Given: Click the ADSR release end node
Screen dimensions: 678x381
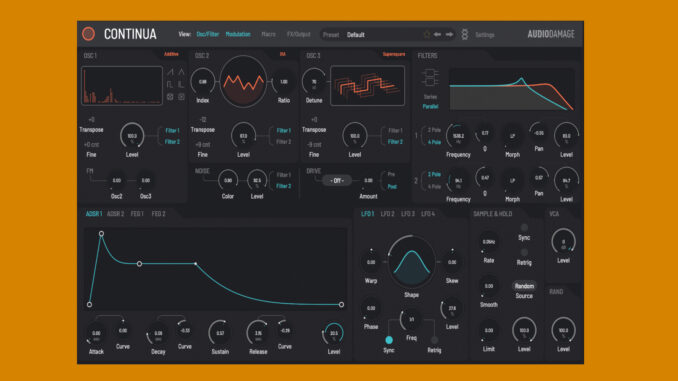Looking at the screenshot, I should pyautogui.click(x=341, y=304).
